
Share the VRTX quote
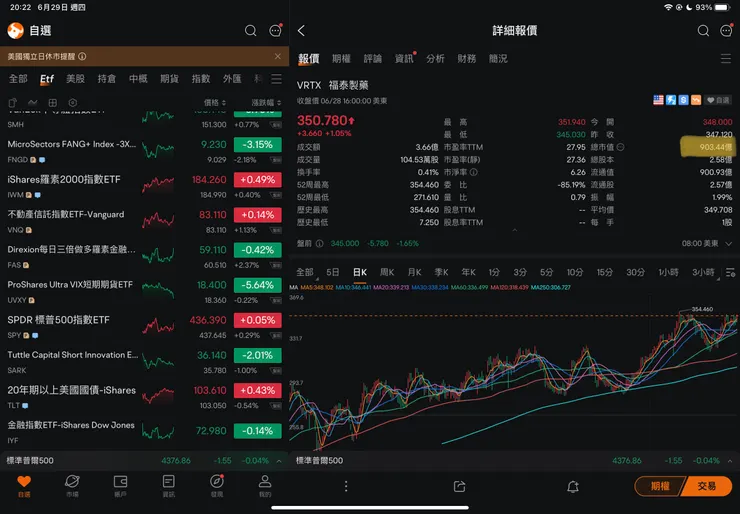459,487
